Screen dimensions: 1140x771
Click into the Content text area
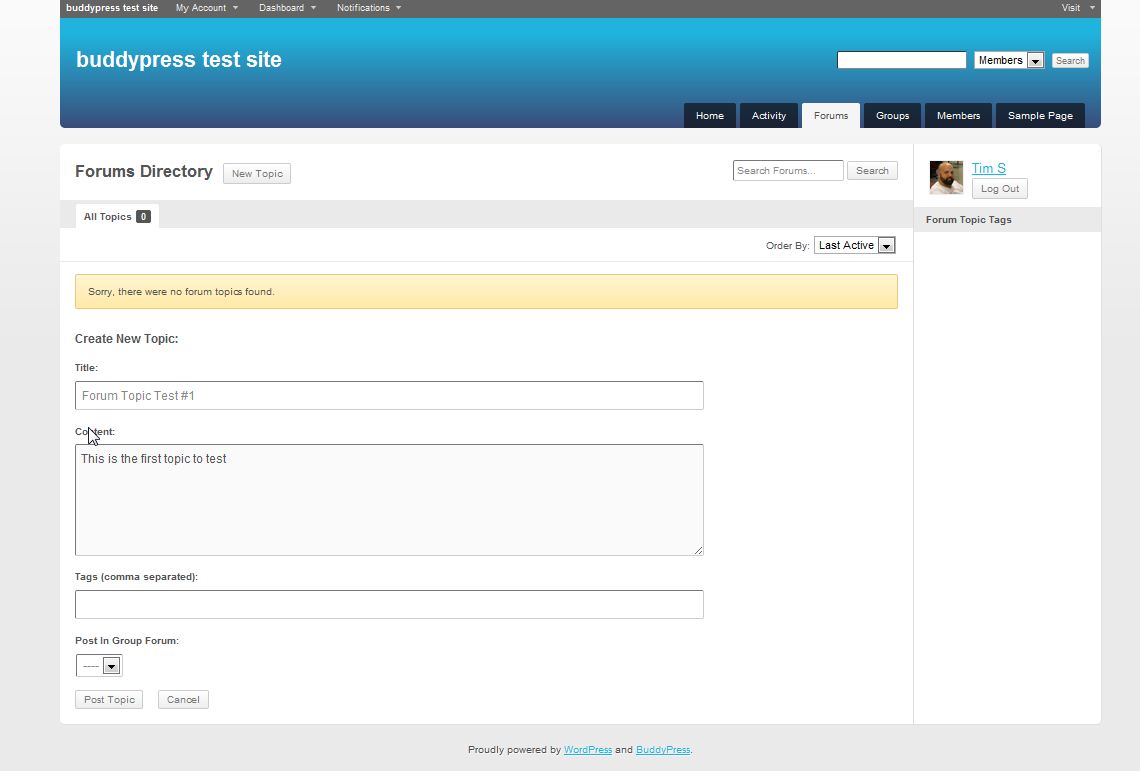[389, 500]
